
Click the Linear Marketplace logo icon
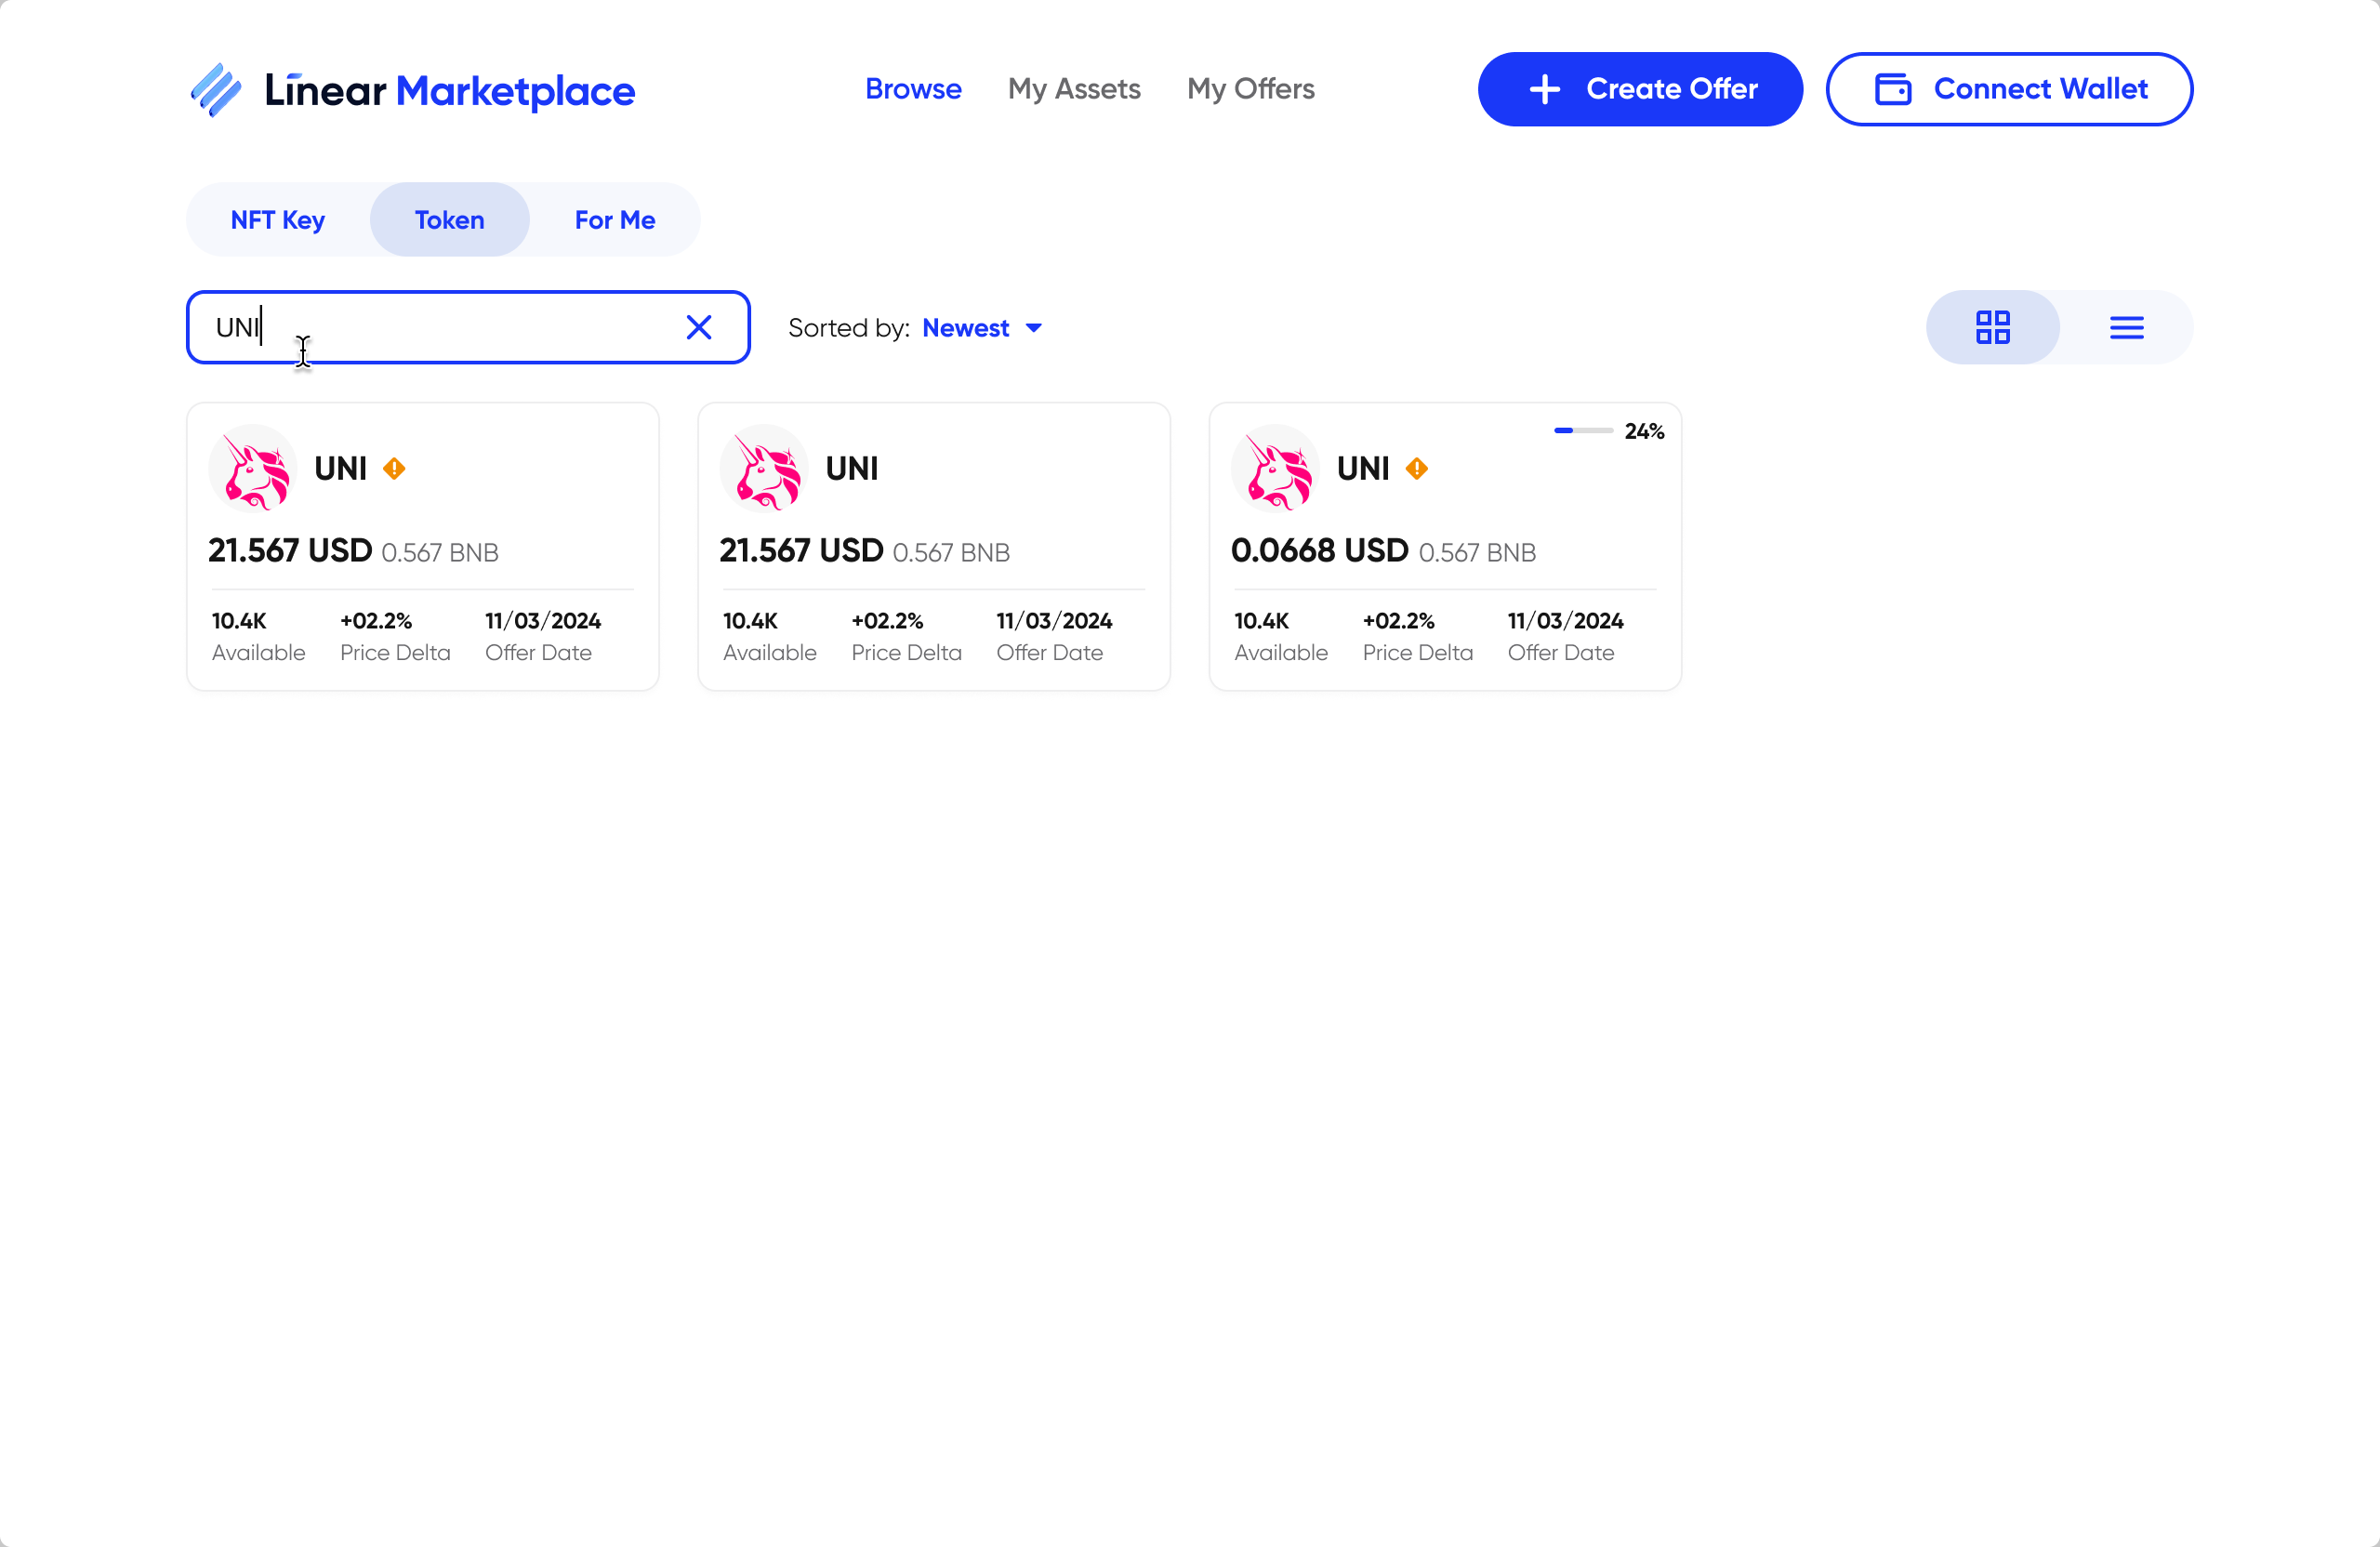tap(216, 90)
